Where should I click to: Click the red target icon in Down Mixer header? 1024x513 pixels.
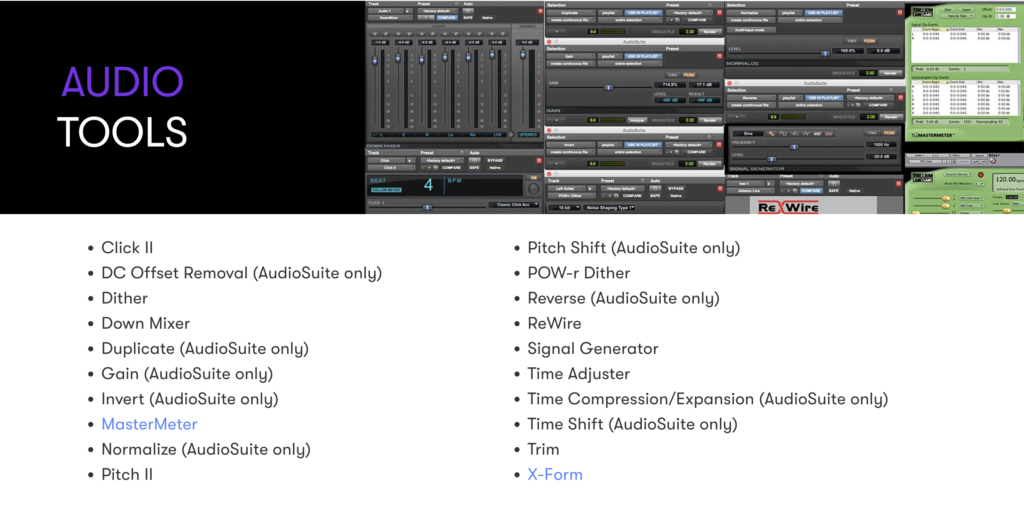click(x=540, y=11)
